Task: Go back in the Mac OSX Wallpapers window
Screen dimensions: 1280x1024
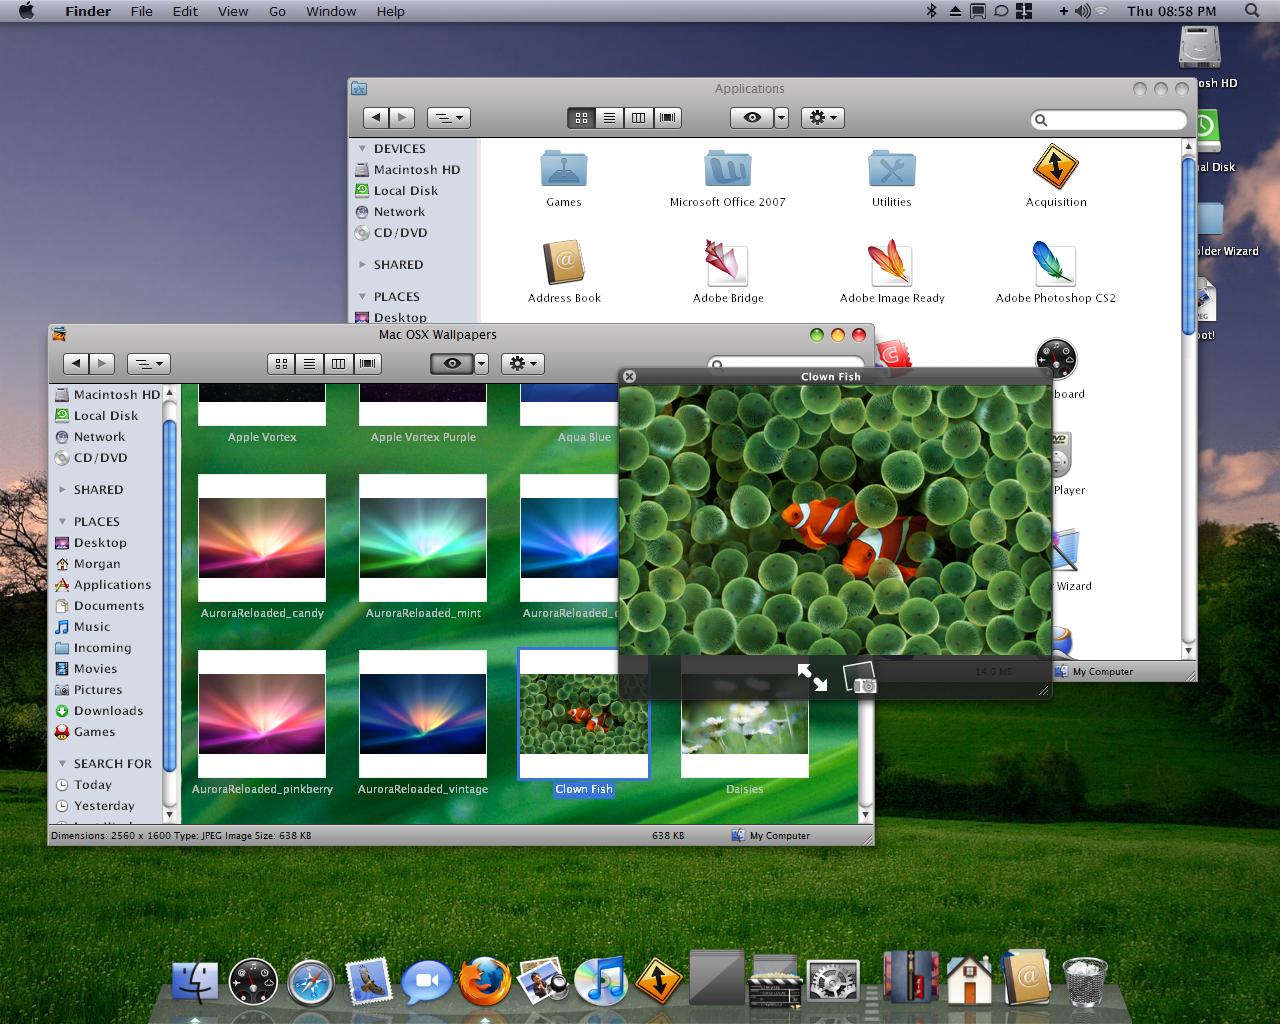Action: [76, 364]
